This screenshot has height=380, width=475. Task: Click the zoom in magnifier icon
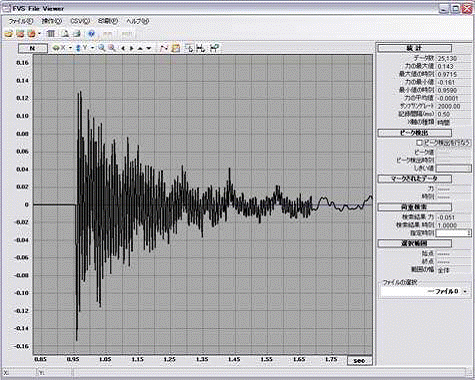click(x=101, y=48)
